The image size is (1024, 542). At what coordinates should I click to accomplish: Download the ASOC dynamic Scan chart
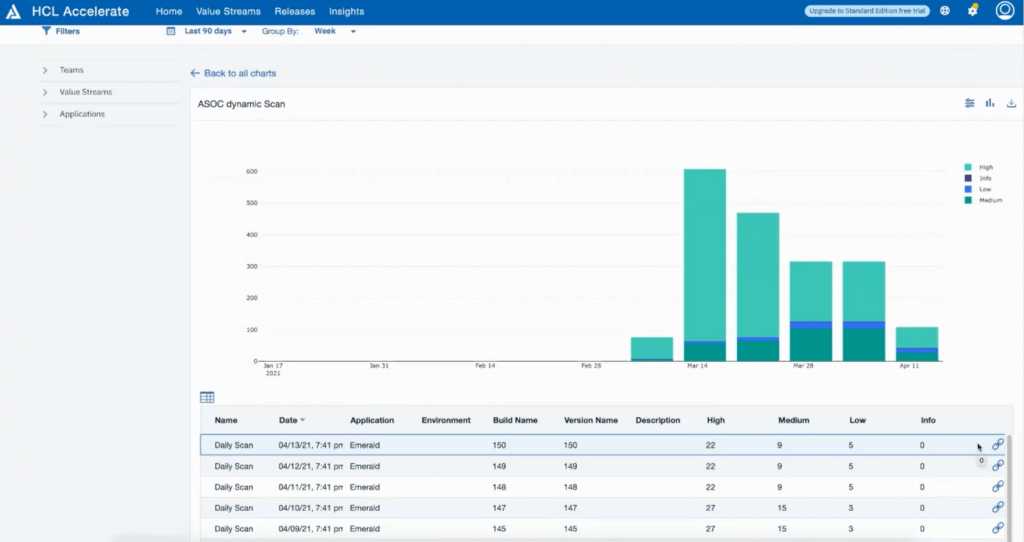click(1011, 103)
